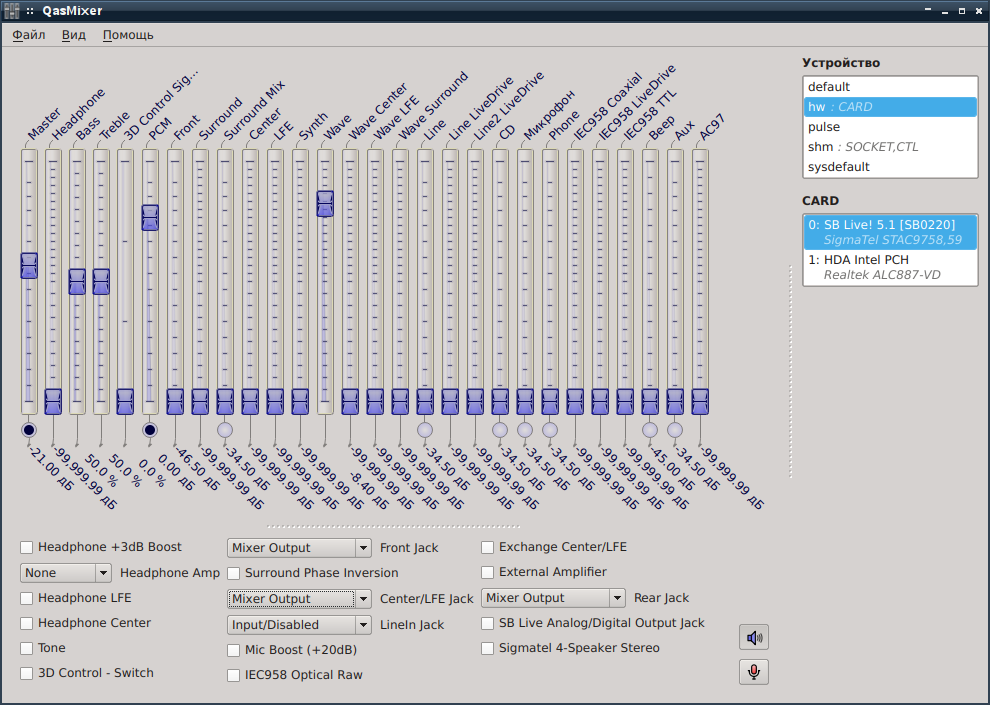Toggle the Aux mute switch circle
Screen dimensions: 990x705
click(675, 430)
